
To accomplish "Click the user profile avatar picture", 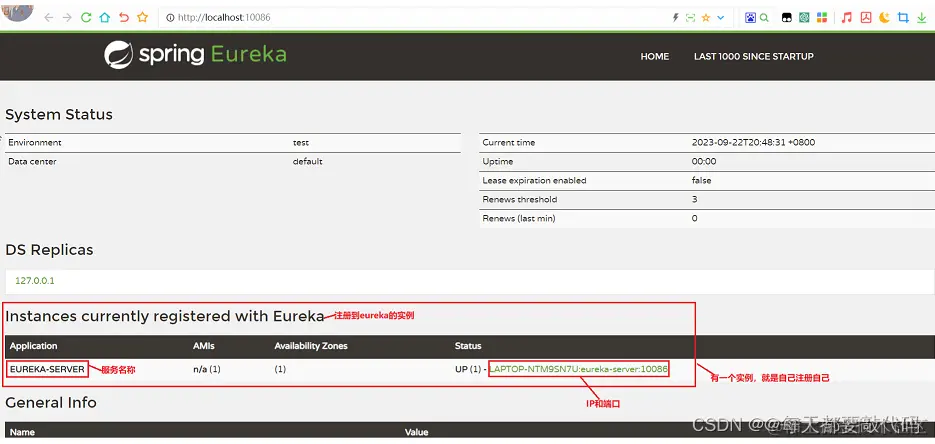I will coord(17,11).
